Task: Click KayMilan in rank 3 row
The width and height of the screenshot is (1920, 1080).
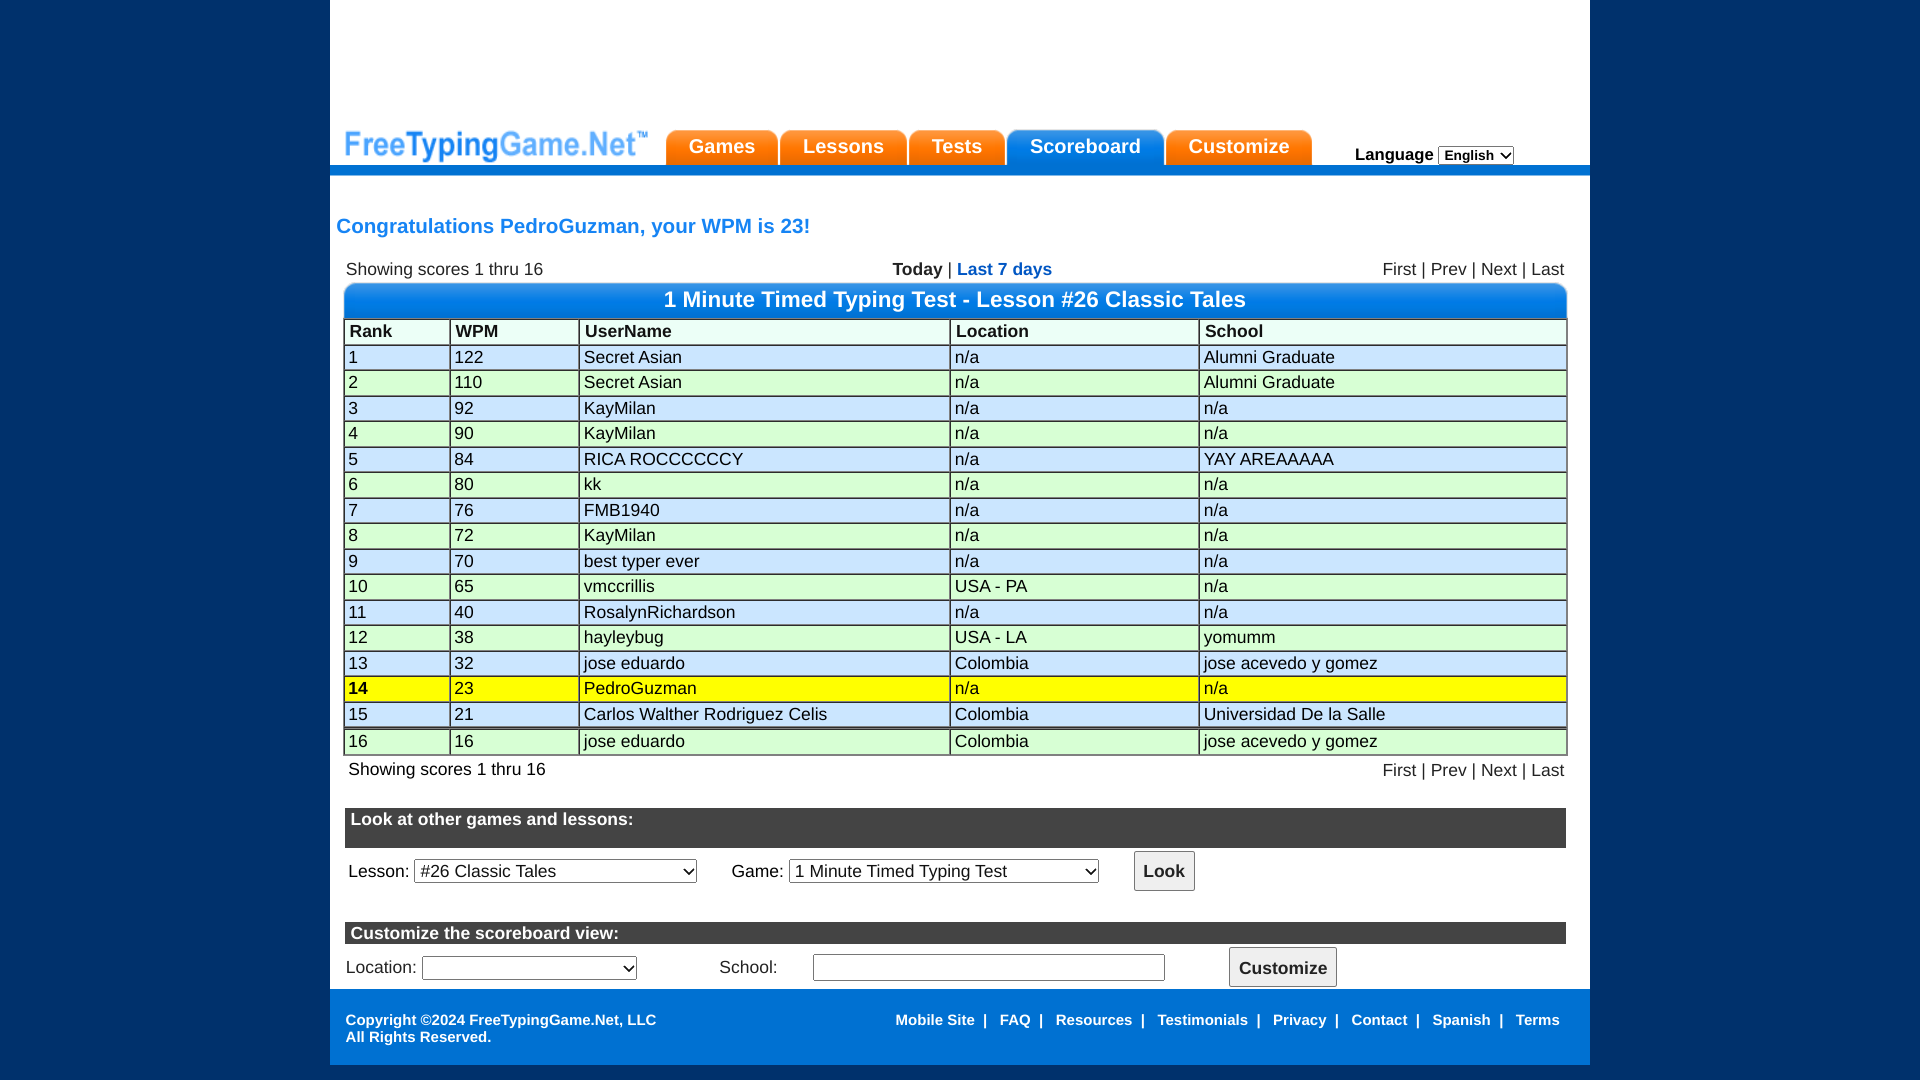Action: tap(619, 409)
